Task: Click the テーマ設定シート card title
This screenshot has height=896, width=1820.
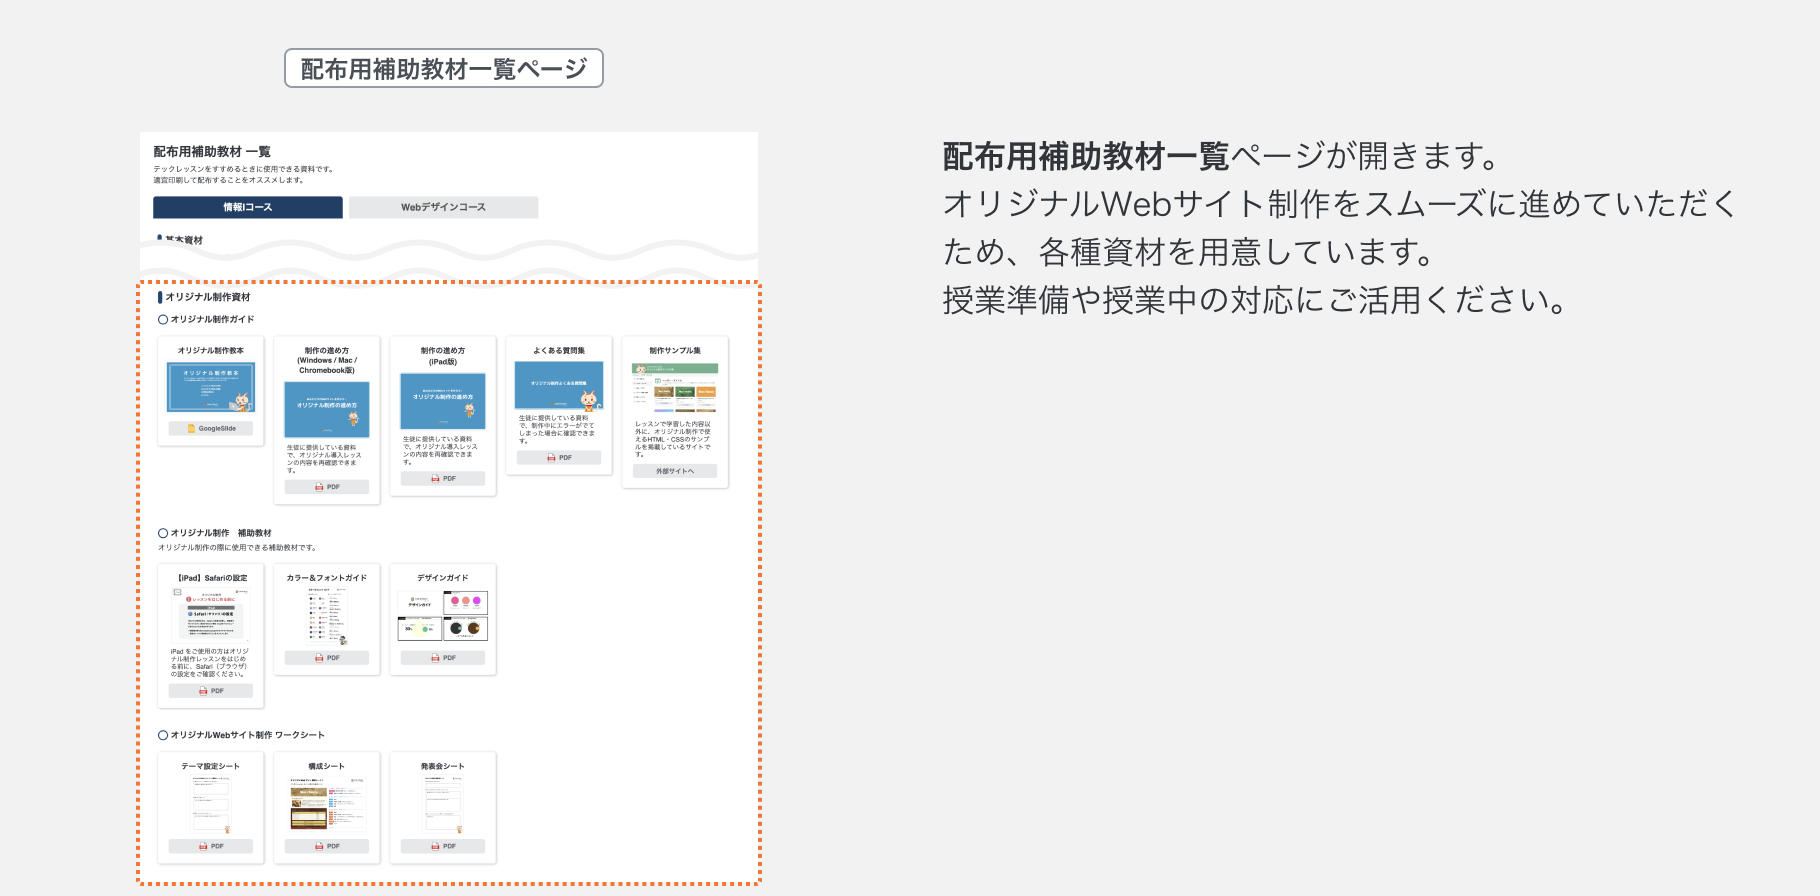Action: click(211, 766)
